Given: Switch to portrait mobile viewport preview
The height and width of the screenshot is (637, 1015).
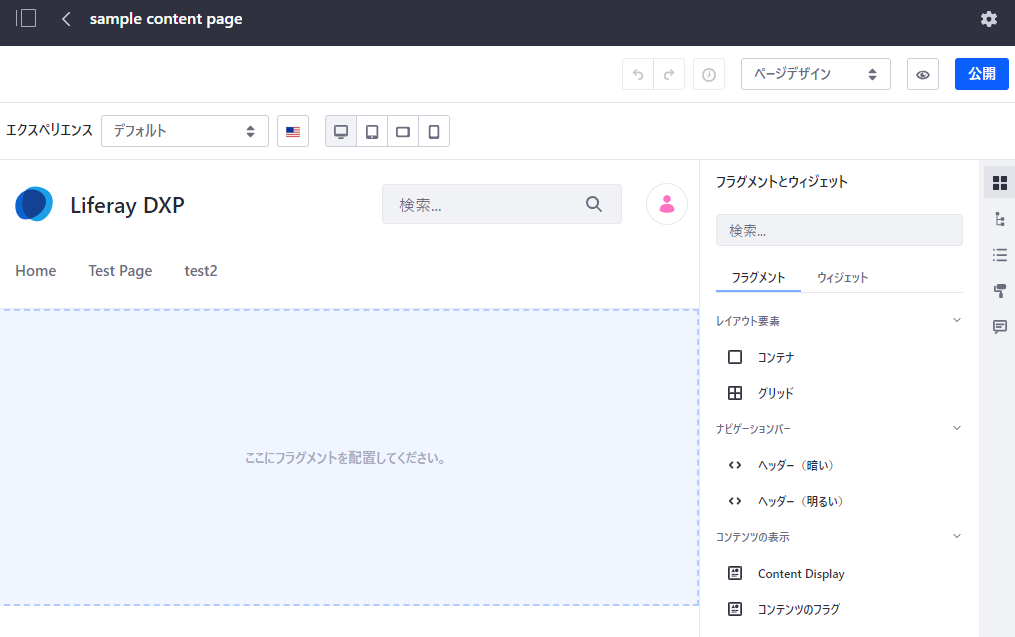Looking at the screenshot, I should [434, 131].
